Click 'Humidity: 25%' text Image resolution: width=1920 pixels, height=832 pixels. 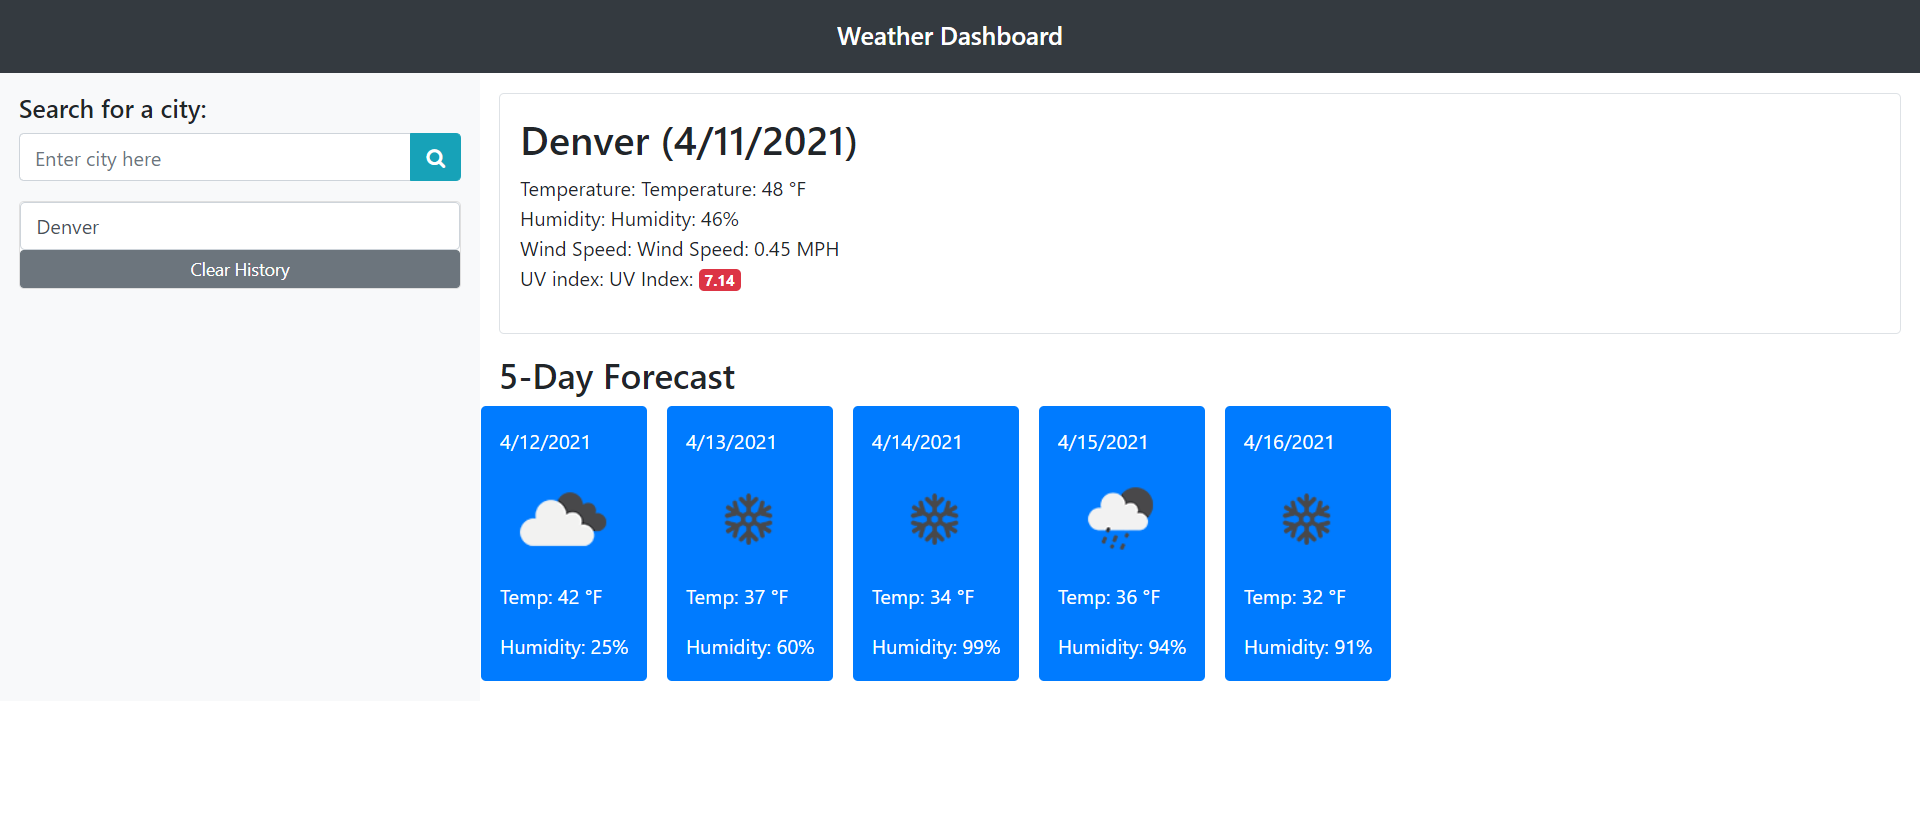coord(564,647)
